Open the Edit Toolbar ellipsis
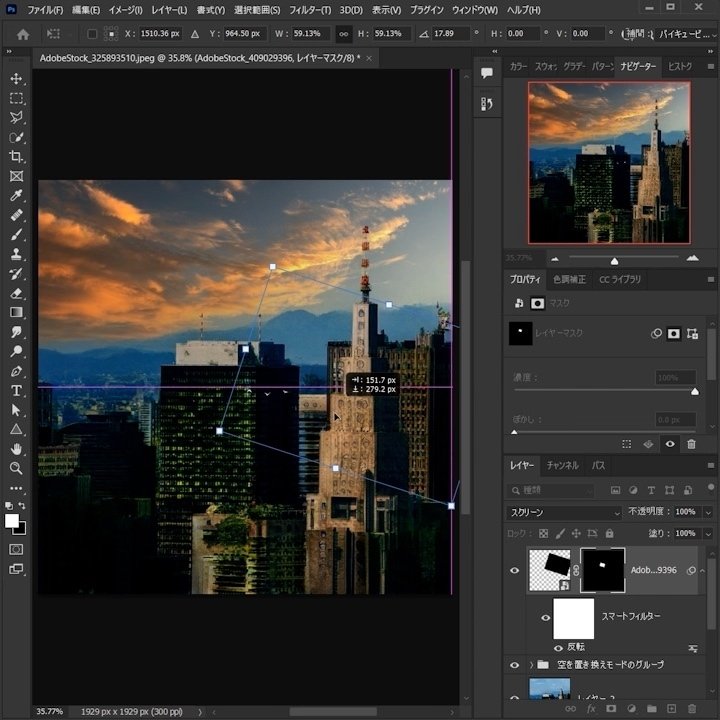The image size is (720, 720). (16, 488)
